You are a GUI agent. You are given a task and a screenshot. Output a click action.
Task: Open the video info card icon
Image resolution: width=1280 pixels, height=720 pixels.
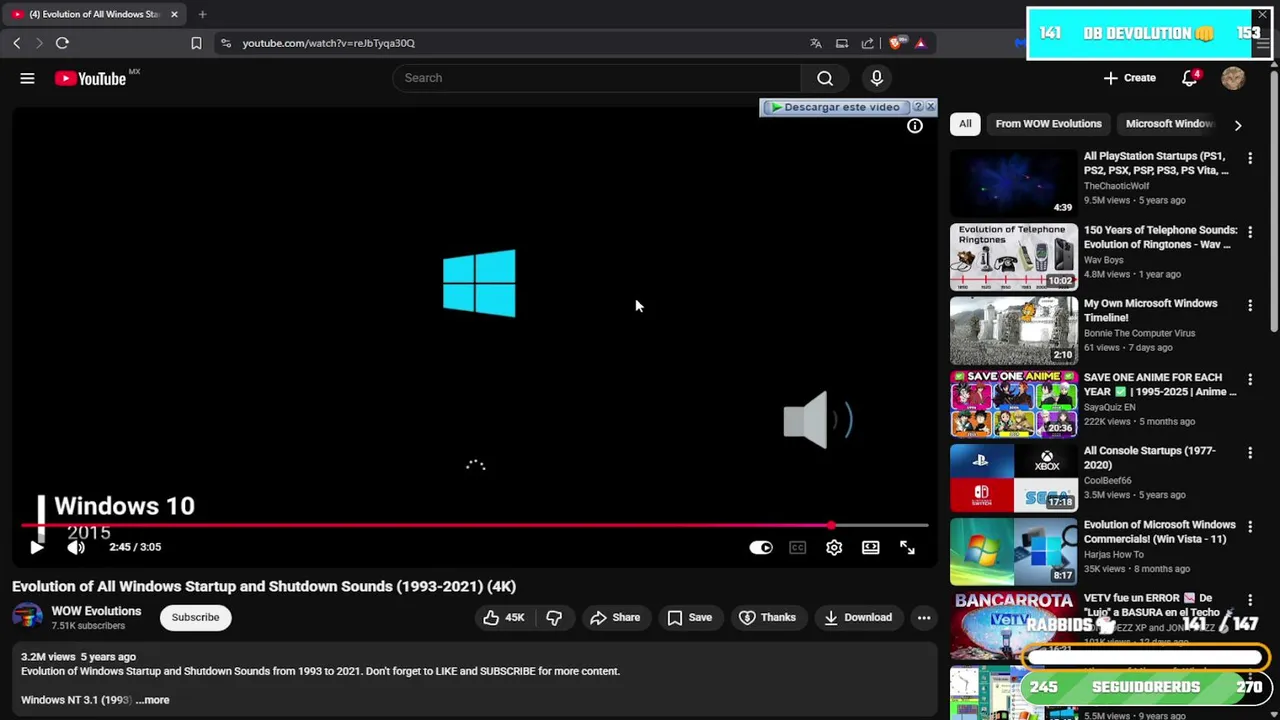click(x=914, y=126)
